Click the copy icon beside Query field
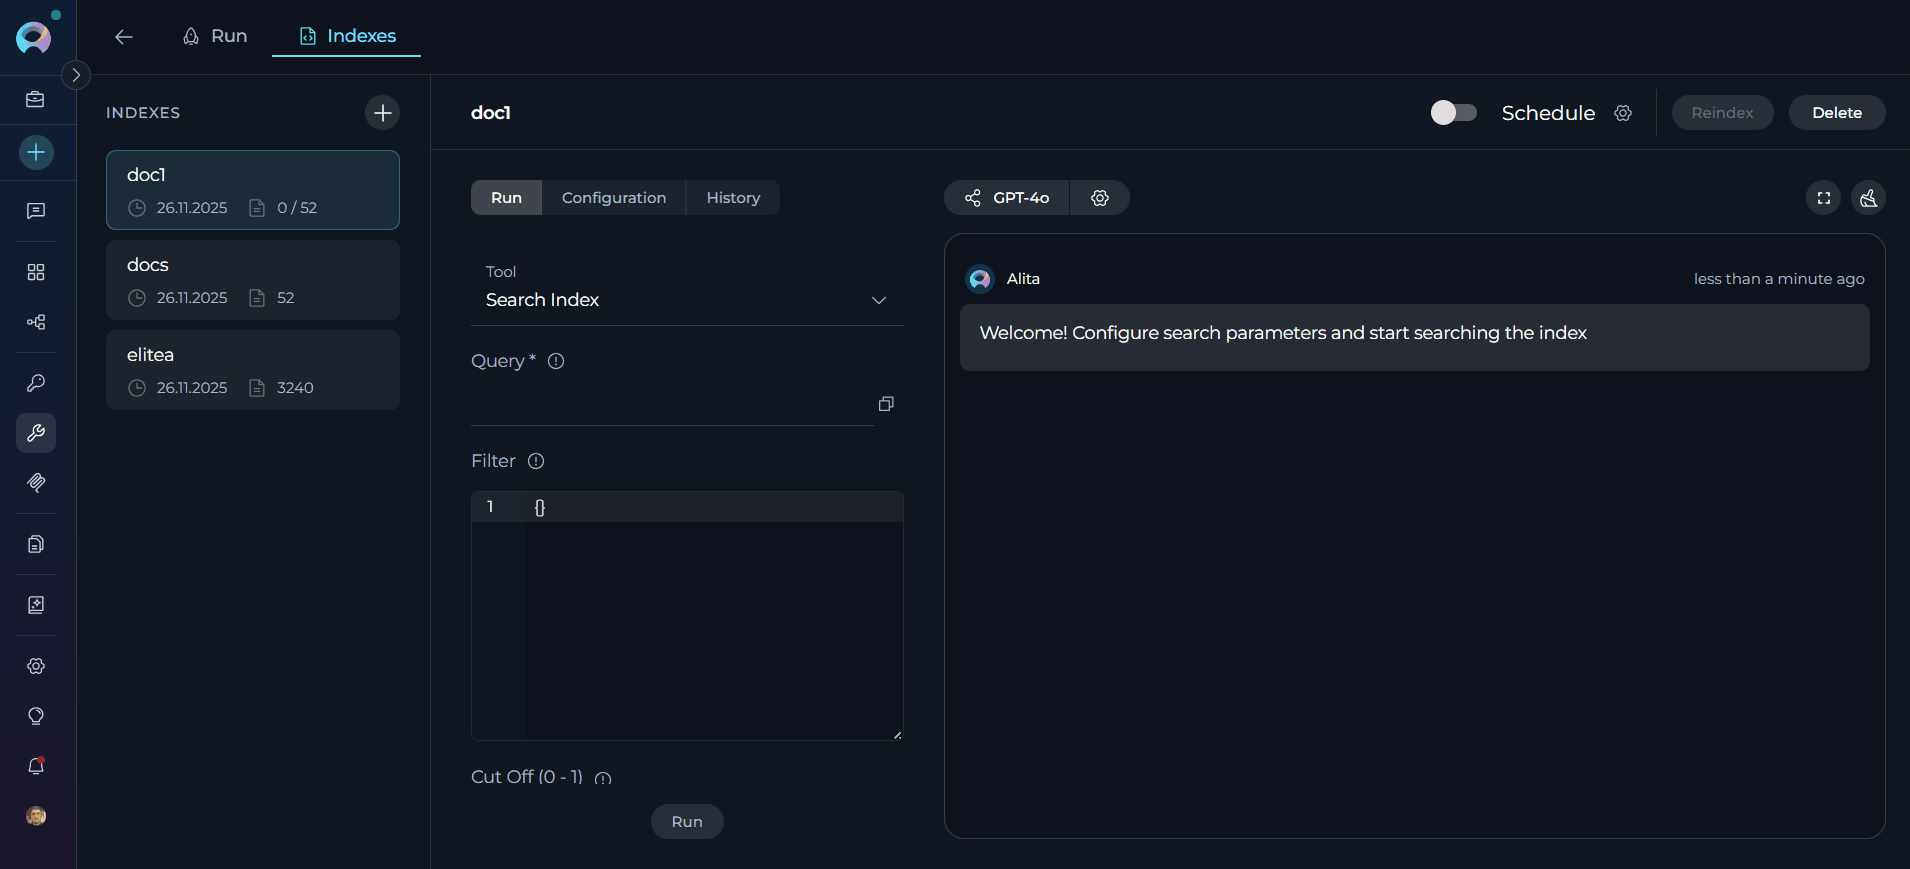 click(x=885, y=404)
